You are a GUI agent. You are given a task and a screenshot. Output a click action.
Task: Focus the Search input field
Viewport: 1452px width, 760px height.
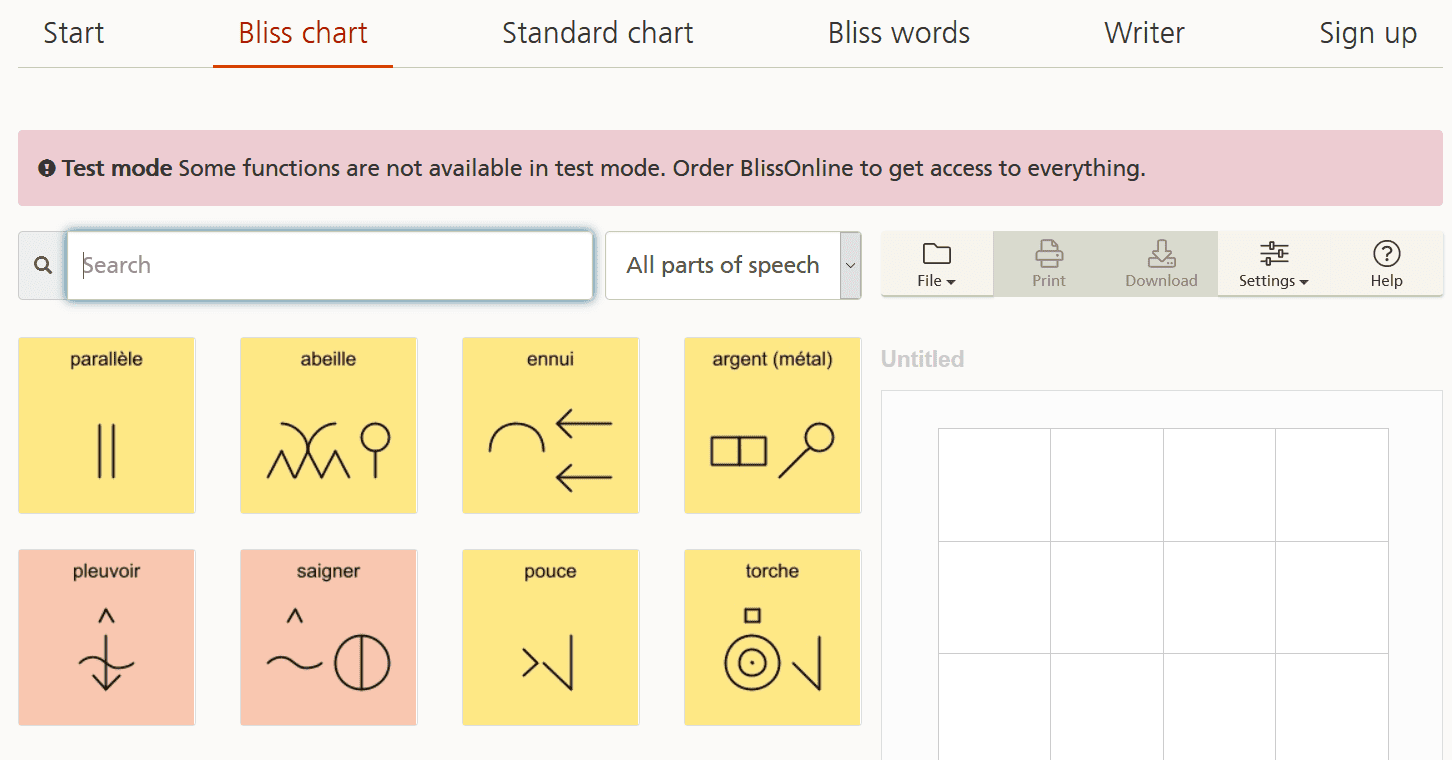pos(330,266)
